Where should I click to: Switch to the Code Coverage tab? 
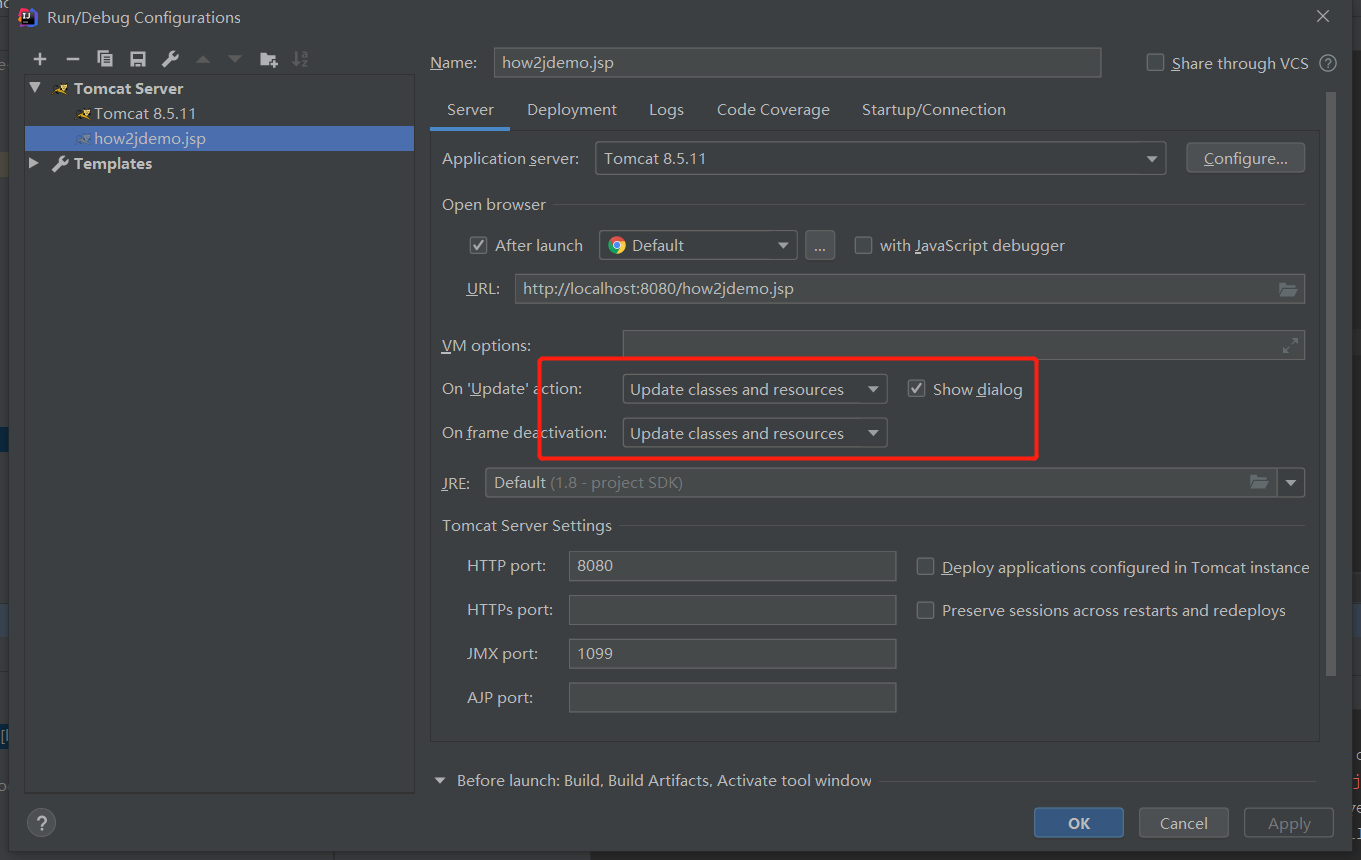click(x=773, y=110)
